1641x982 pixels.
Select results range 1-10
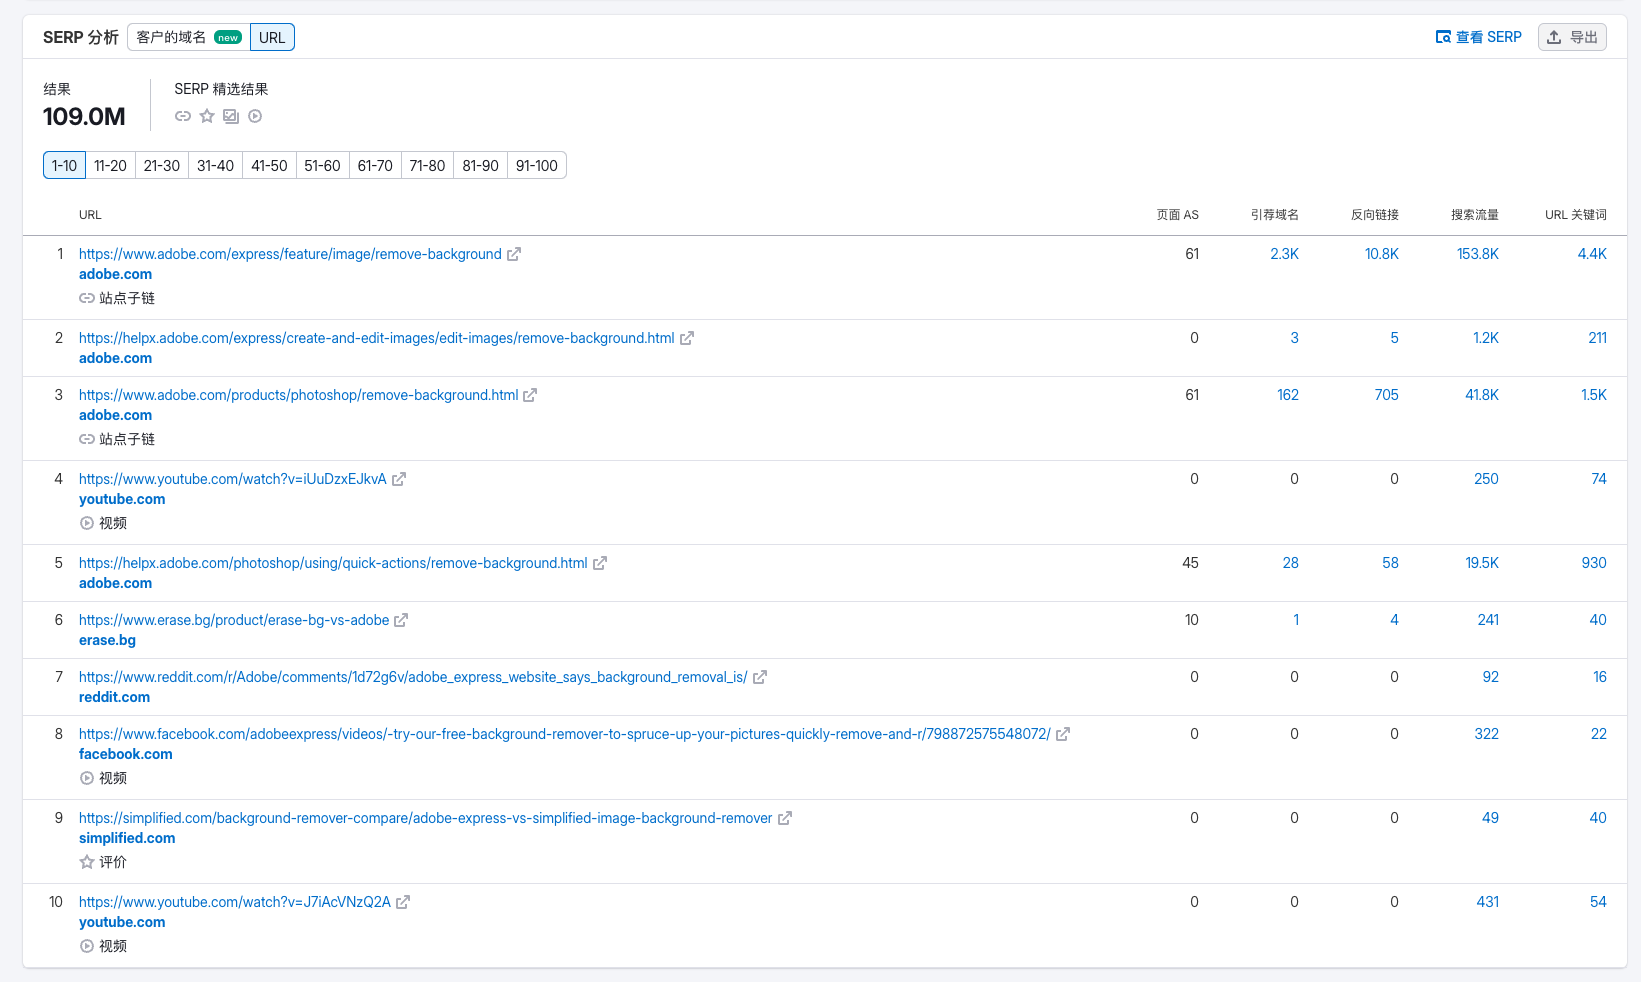pyautogui.click(x=64, y=165)
